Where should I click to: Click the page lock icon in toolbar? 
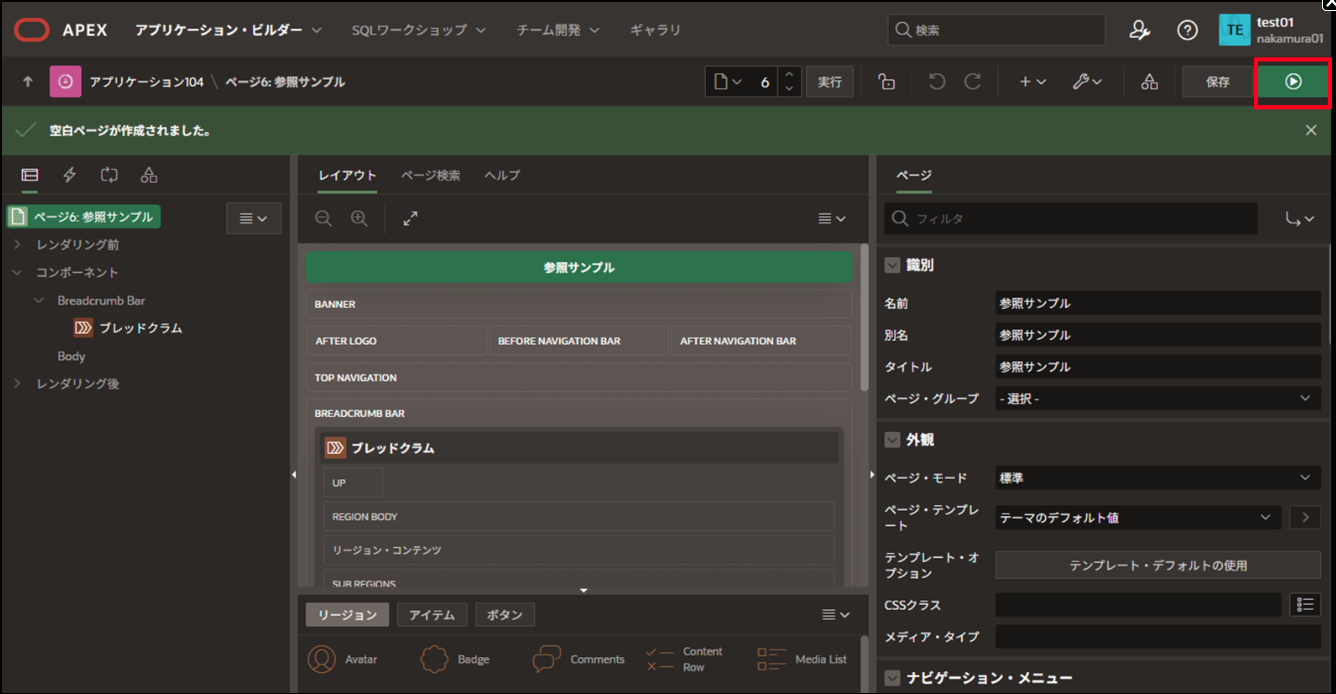886,82
